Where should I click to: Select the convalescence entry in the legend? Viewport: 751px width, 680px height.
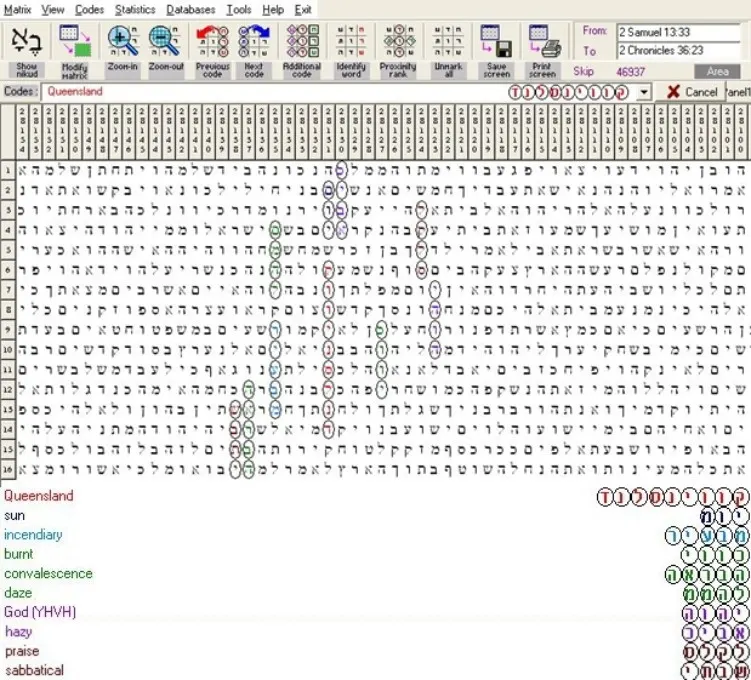tap(48, 573)
